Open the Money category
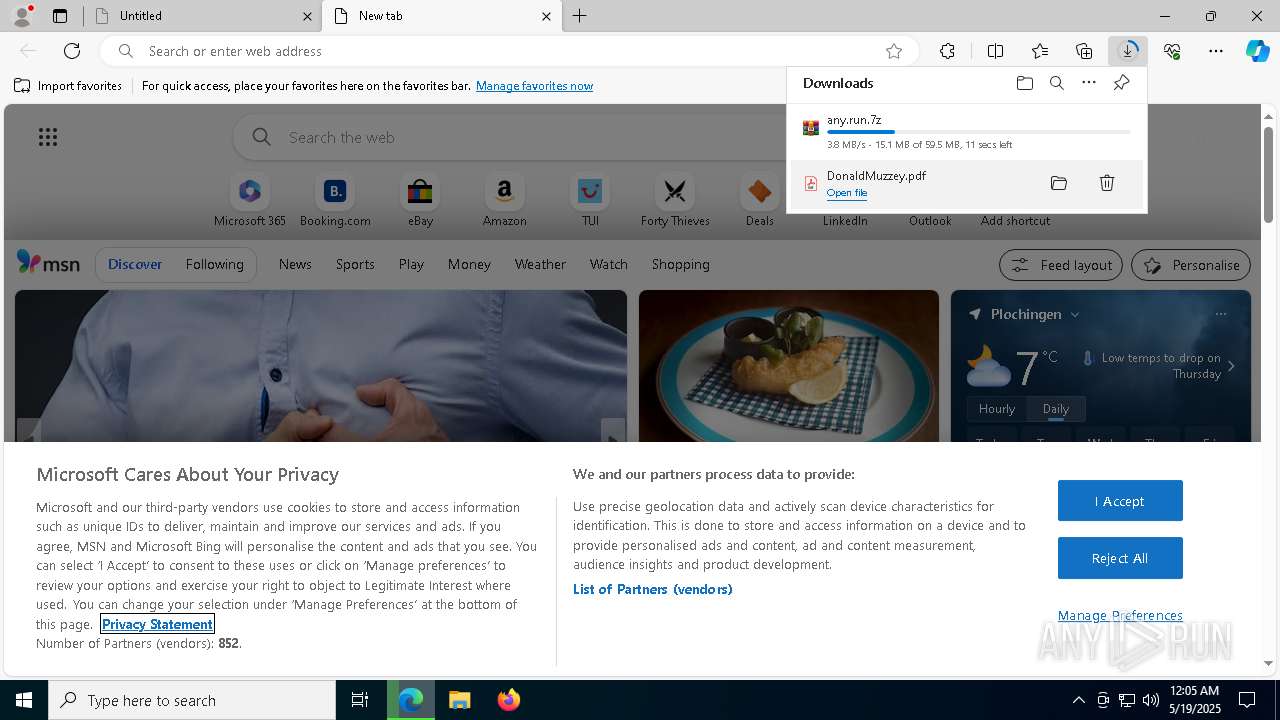The width and height of the screenshot is (1280, 720). click(469, 264)
